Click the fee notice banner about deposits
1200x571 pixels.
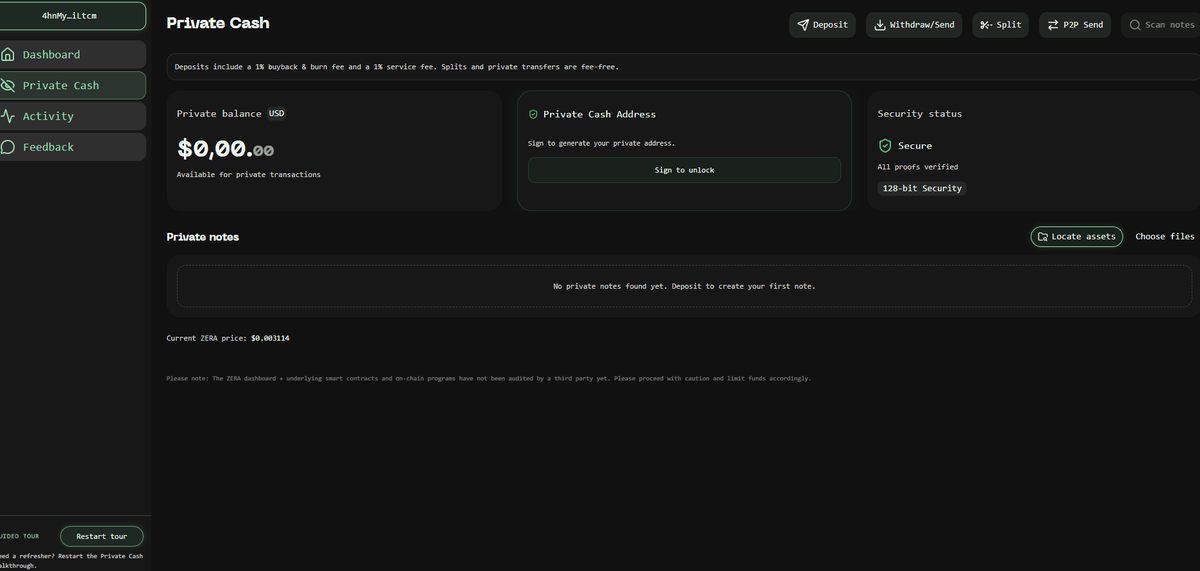point(683,66)
